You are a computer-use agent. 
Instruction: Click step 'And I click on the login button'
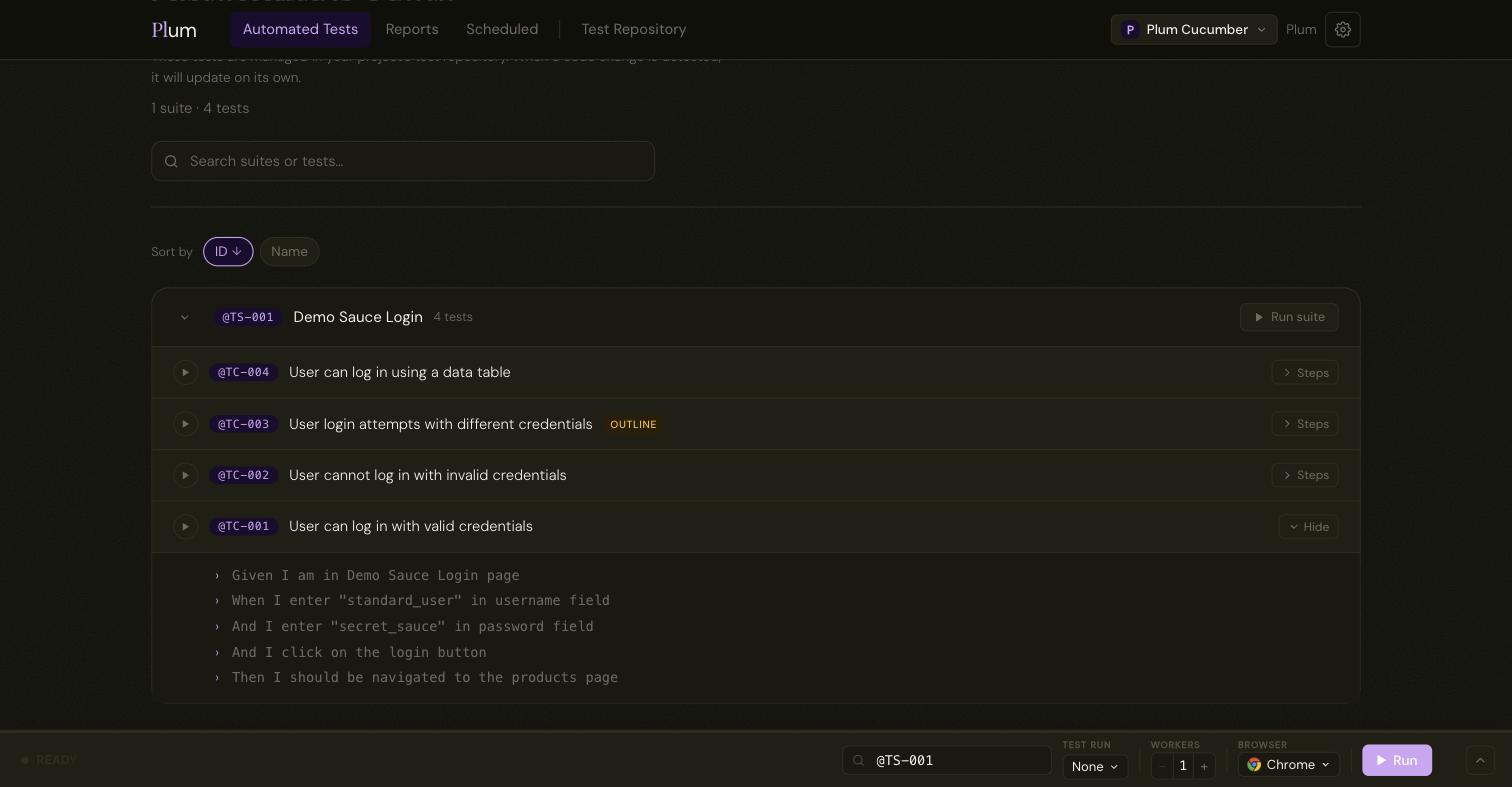[x=359, y=652]
